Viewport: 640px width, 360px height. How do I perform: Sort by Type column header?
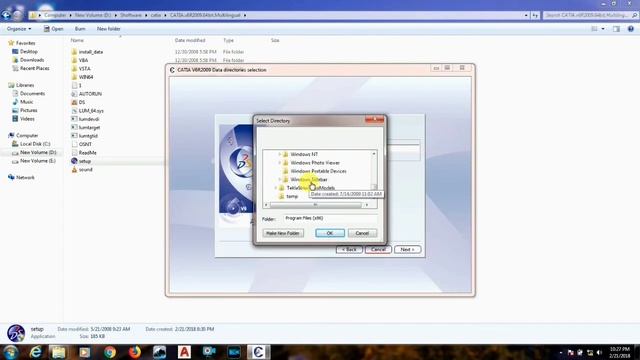(x=228, y=40)
